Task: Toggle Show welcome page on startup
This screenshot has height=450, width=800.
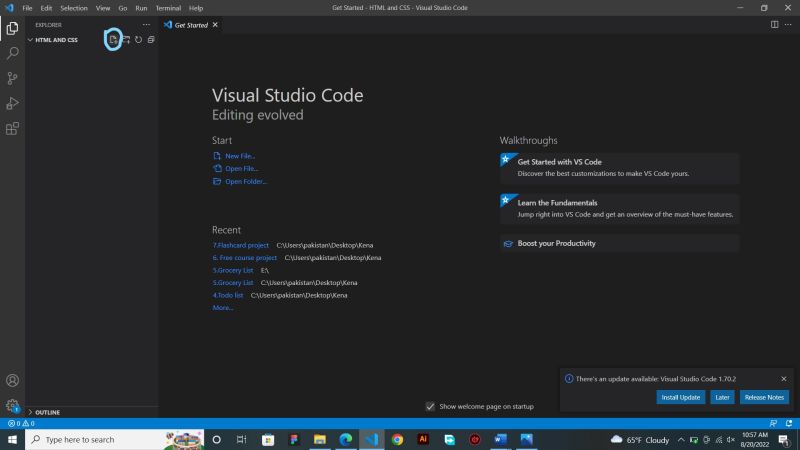Action: click(x=430, y=406)
